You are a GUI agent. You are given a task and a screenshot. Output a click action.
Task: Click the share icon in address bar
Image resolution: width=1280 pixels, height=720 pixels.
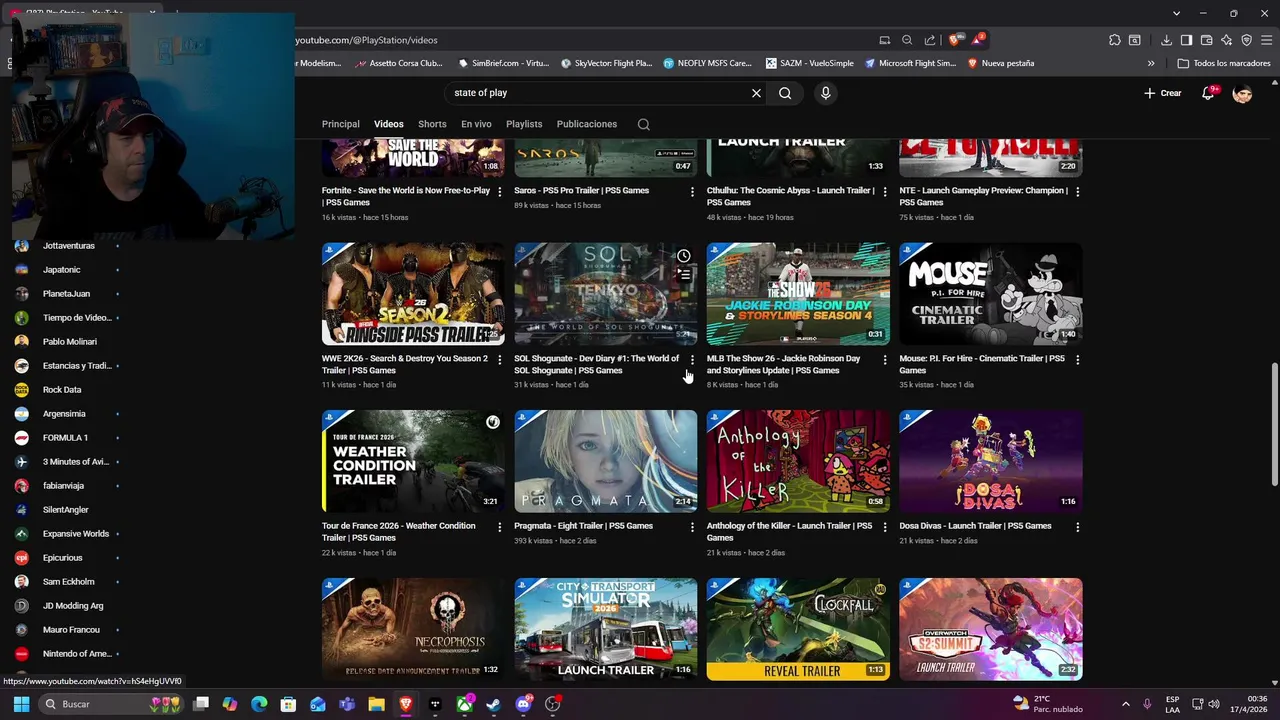(930, 40)
